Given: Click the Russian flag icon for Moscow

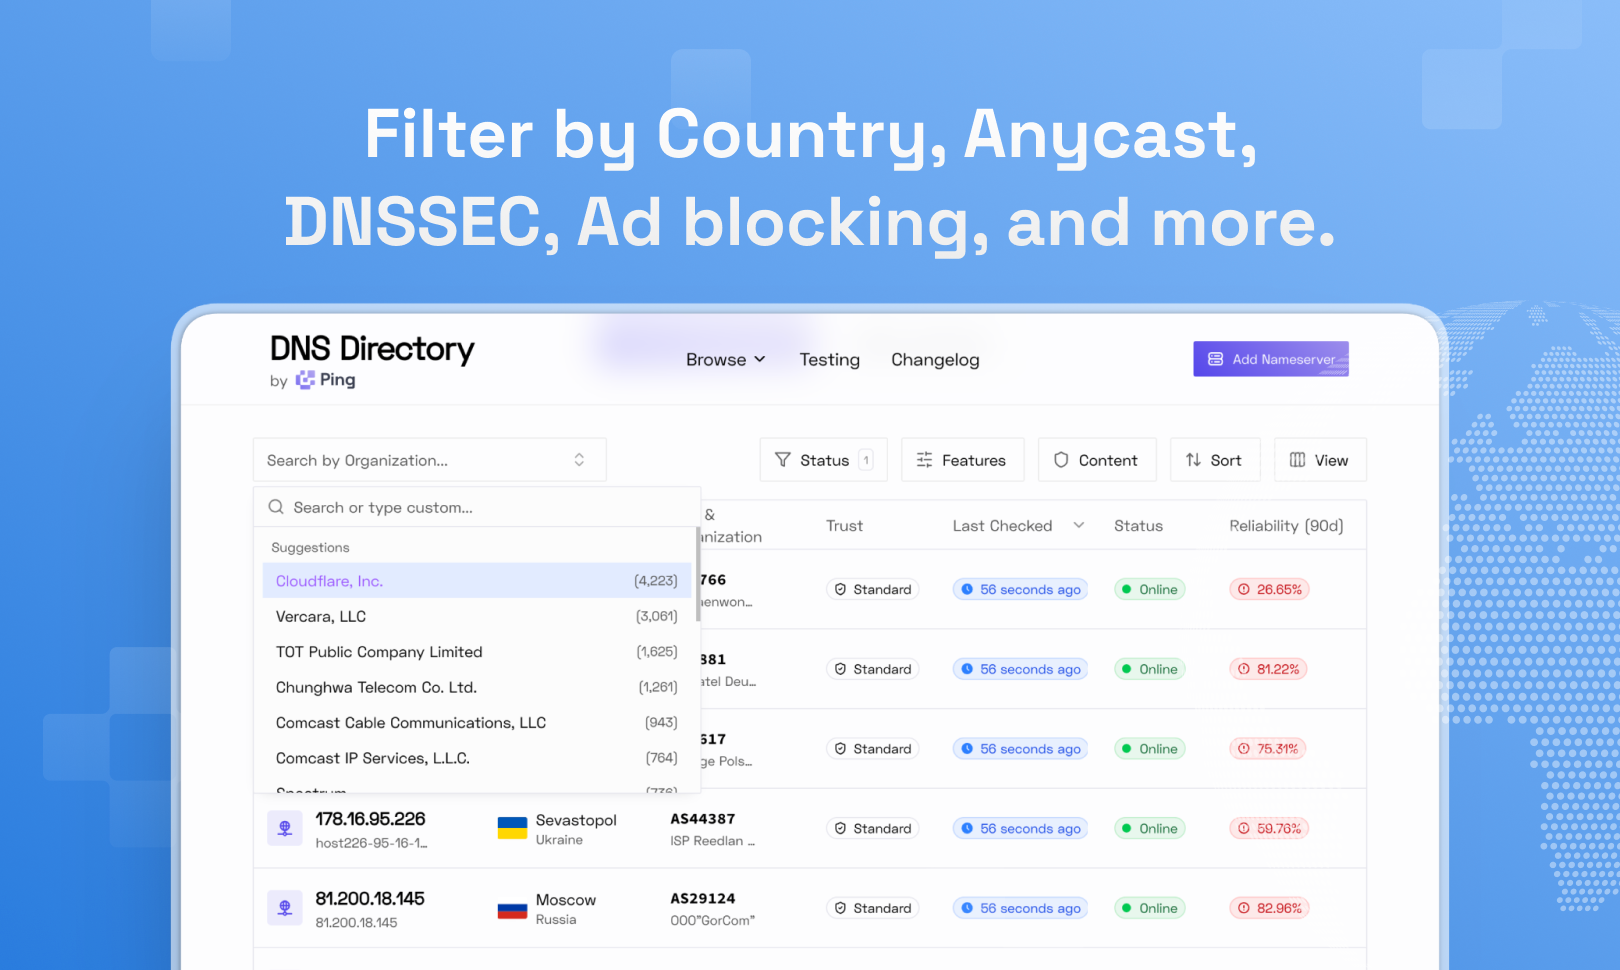Looking at the screenshot, I should click(x=512, y=908).
